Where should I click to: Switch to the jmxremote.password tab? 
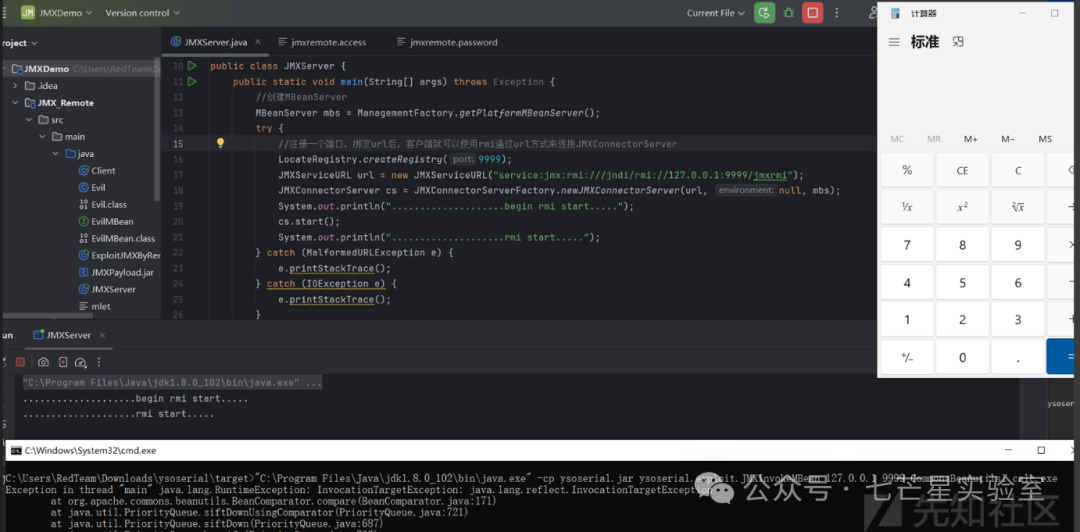point(447,42)
